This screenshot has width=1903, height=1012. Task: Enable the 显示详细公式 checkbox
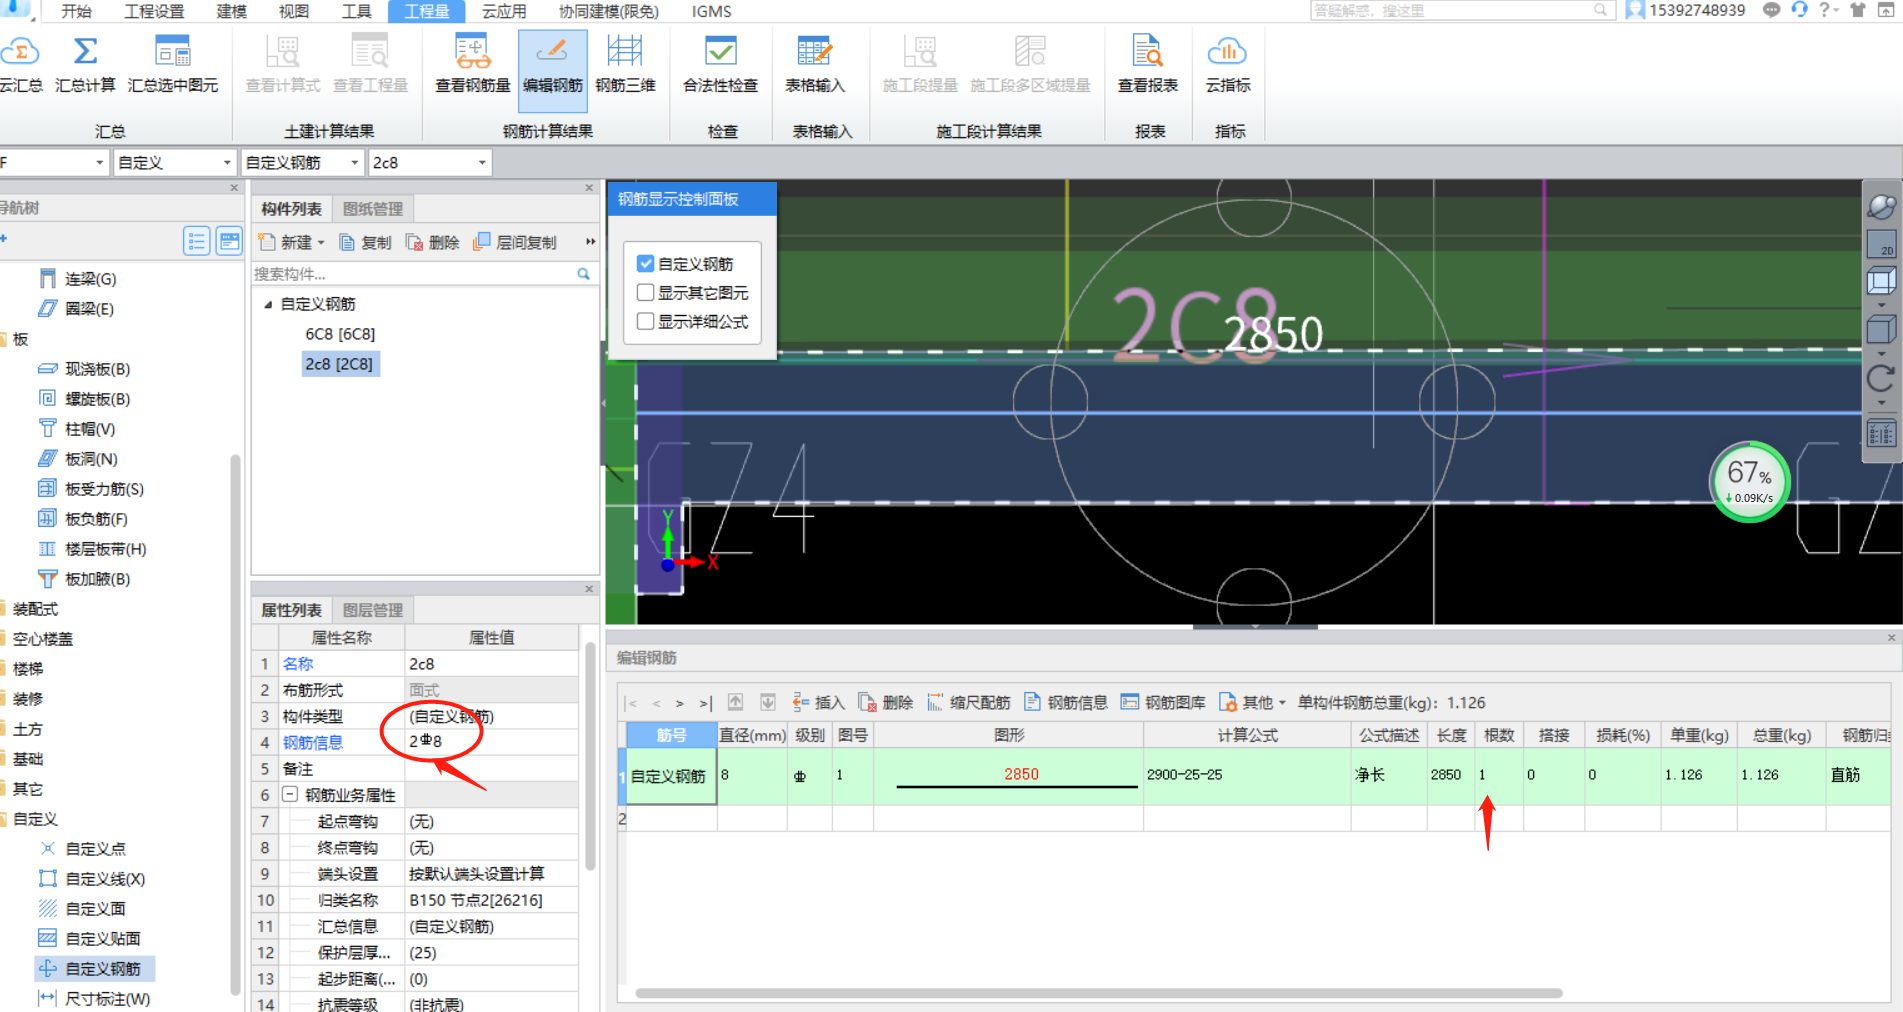pos(646,322)
